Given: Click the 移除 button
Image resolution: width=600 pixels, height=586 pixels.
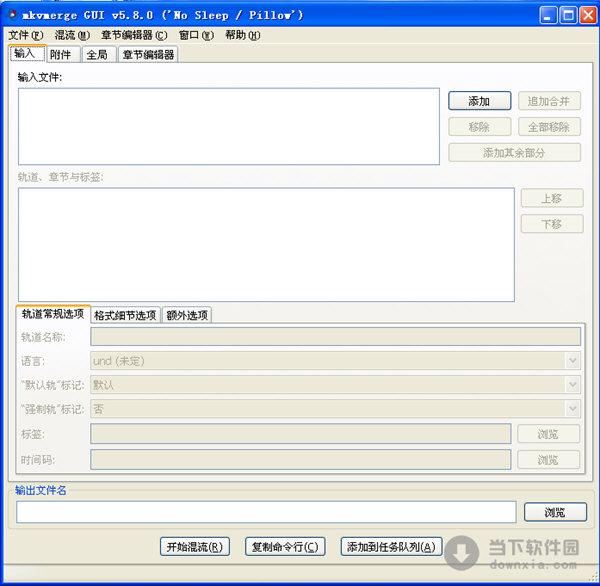Looking at the screenshot, I should pyautogui.click(x=479, y=127).
